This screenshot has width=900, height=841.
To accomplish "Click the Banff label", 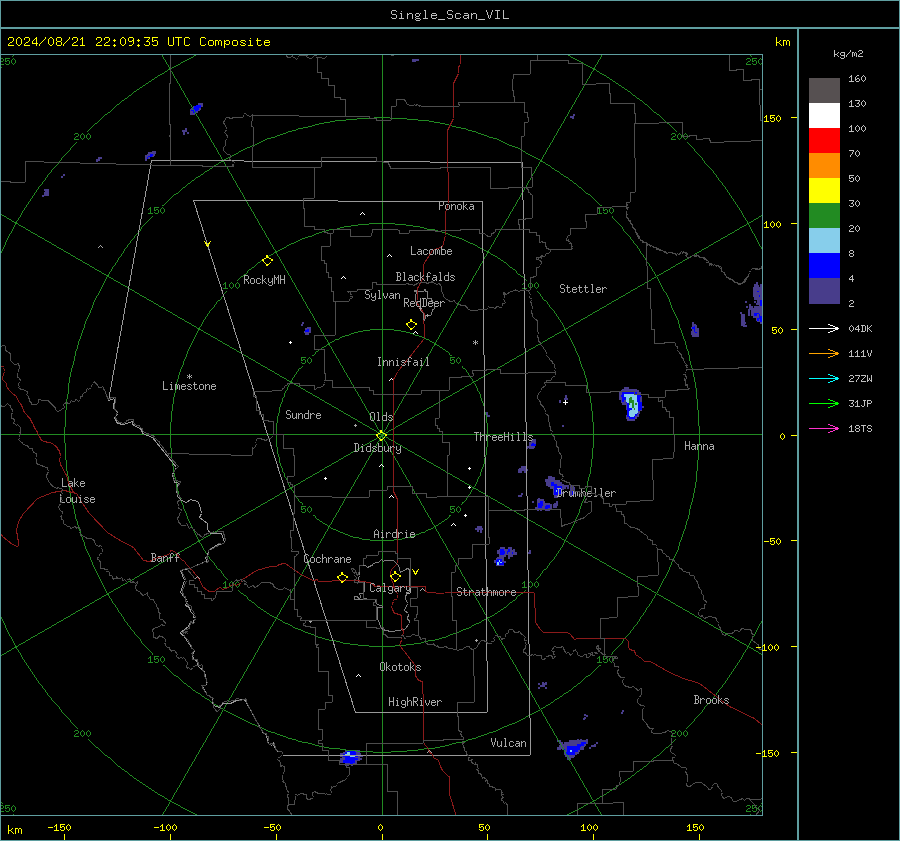I will (165, 558).
